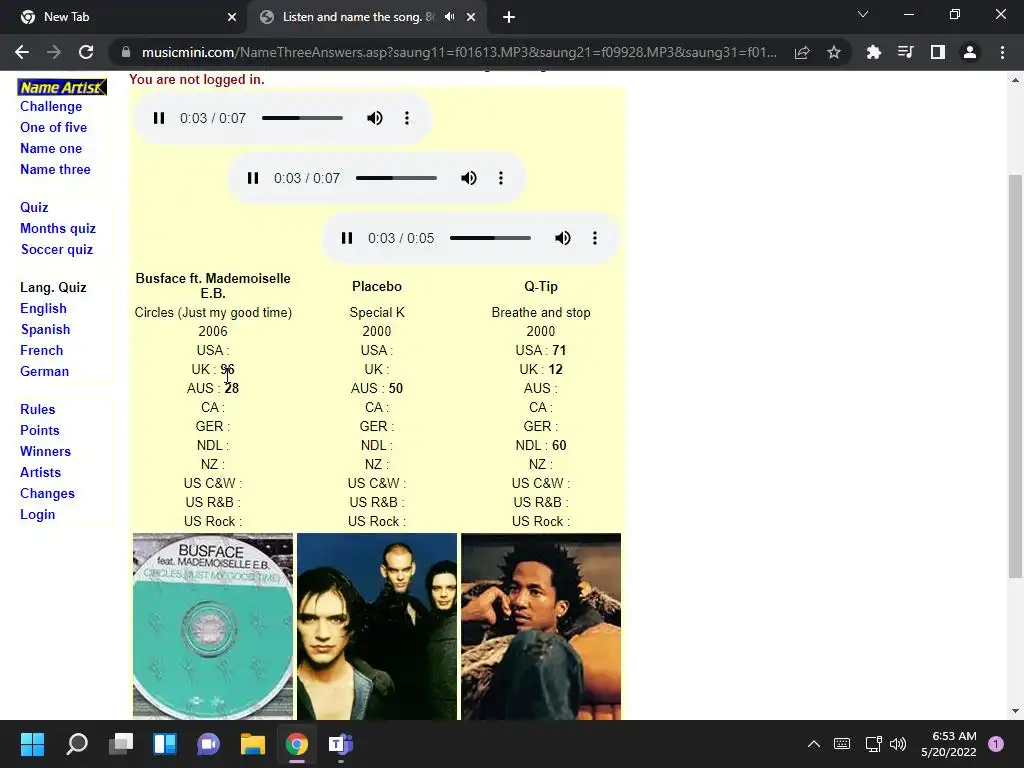
Task: Click the Placebo band photo
Action: pos(377,626)
